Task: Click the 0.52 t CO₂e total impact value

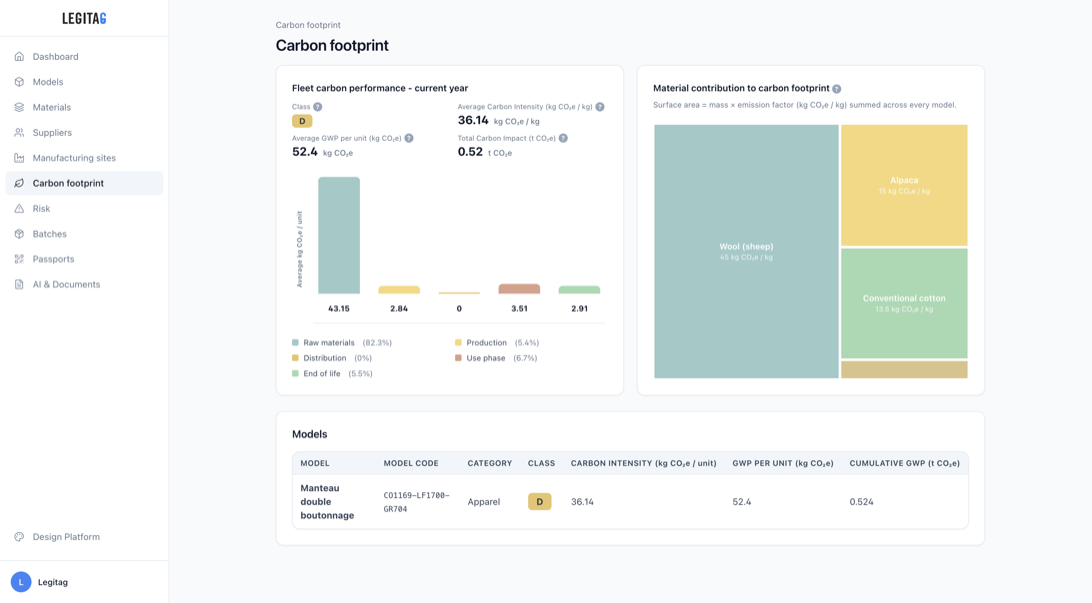Action: coord(485,152)
